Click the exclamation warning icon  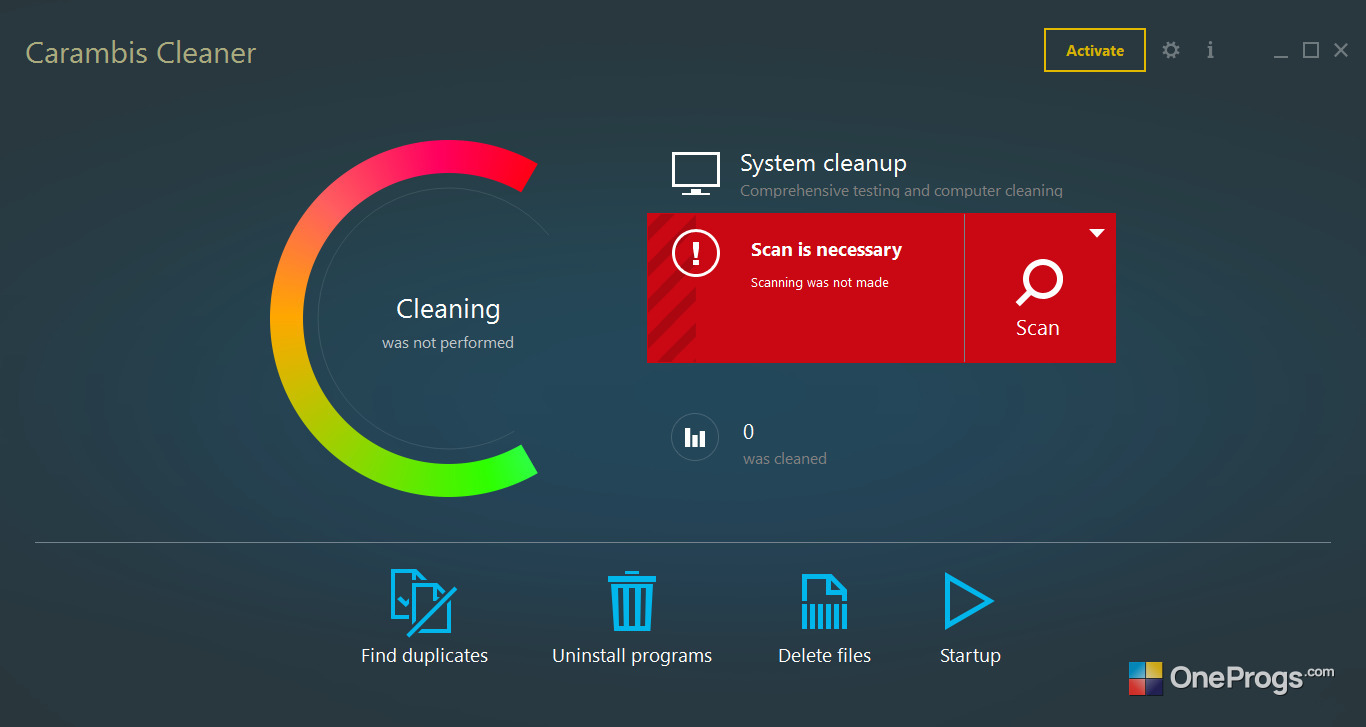696,252
